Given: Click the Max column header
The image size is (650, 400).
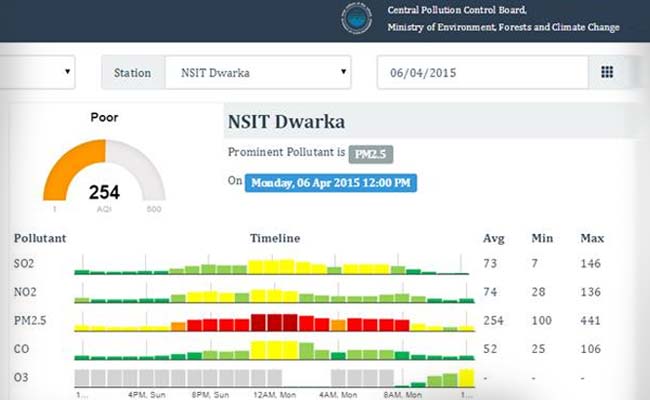Looking at the screenshot, I should (592, 239).
